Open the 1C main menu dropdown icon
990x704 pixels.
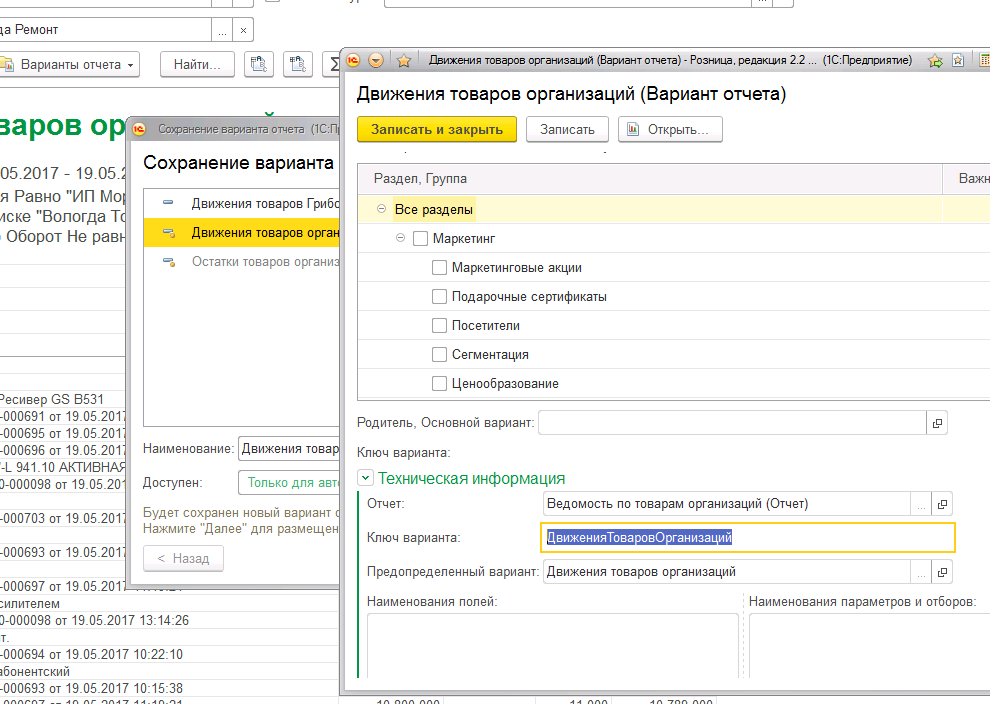click(377, 61)
